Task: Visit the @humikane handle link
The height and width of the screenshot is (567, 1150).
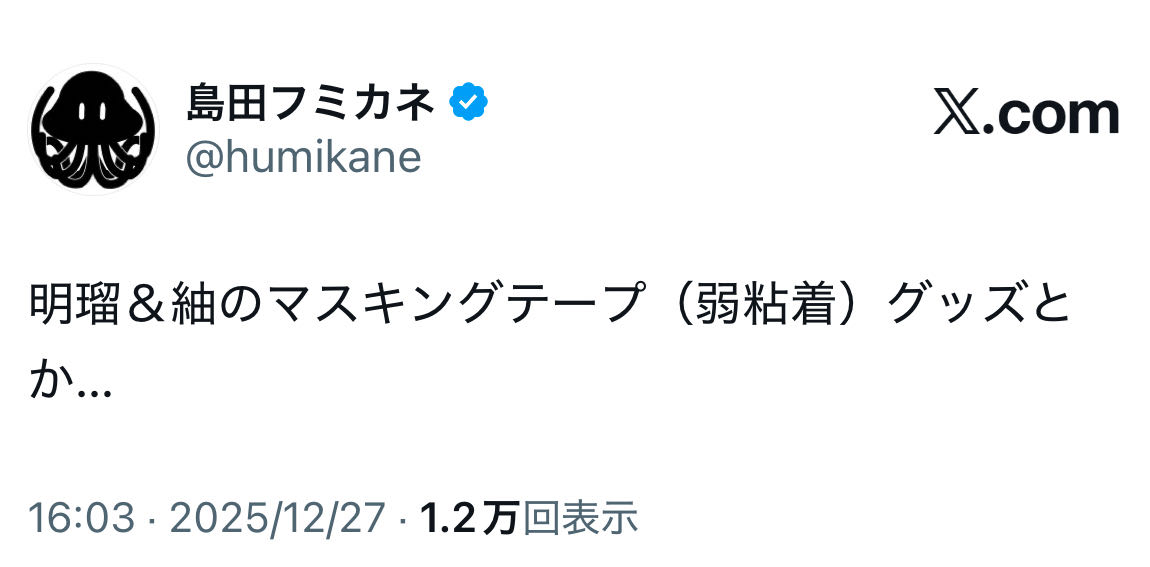Action: click(303, 158)
